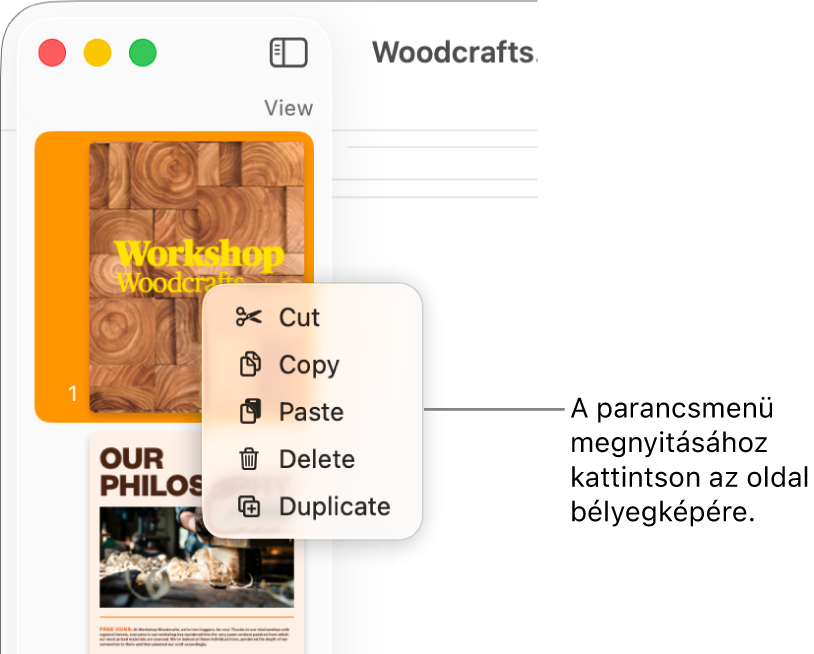Click the Copy icon in context menu
The image size is (814, 654).
(x=250, y=364)
